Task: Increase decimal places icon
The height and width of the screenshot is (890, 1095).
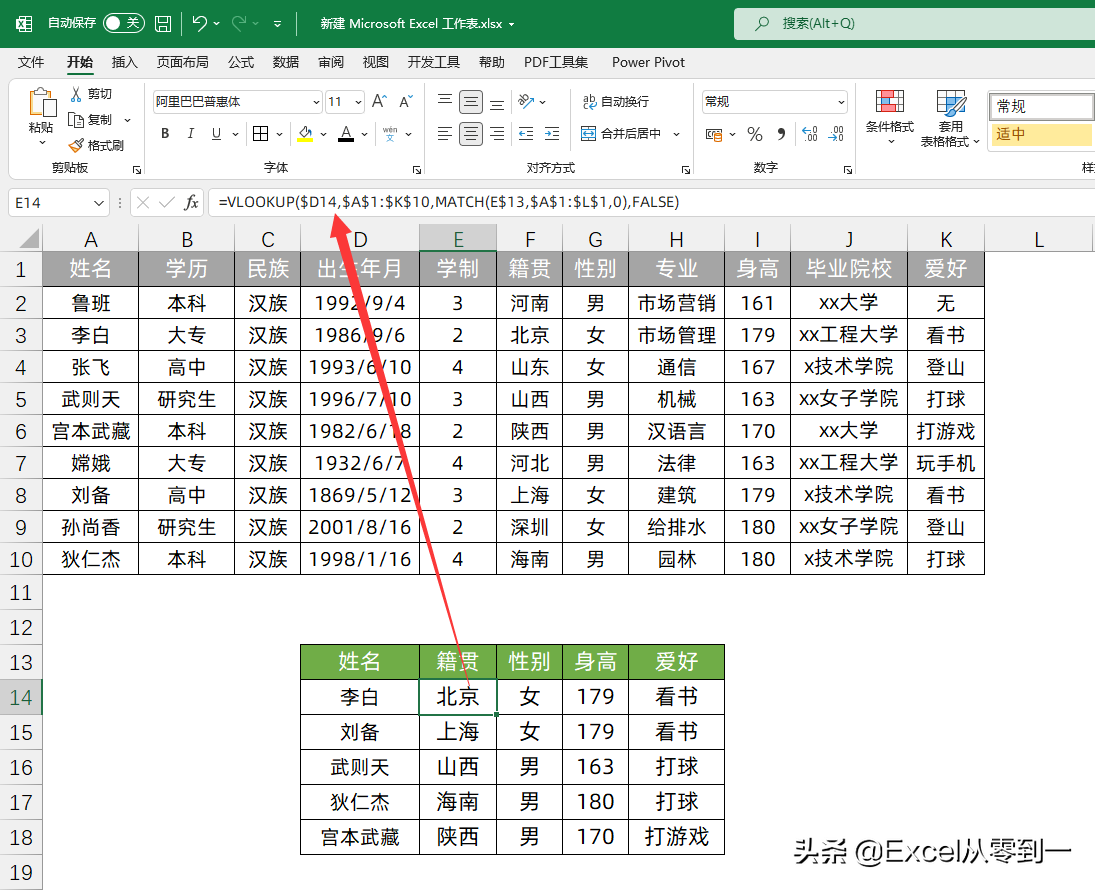Action: [809, 133]
